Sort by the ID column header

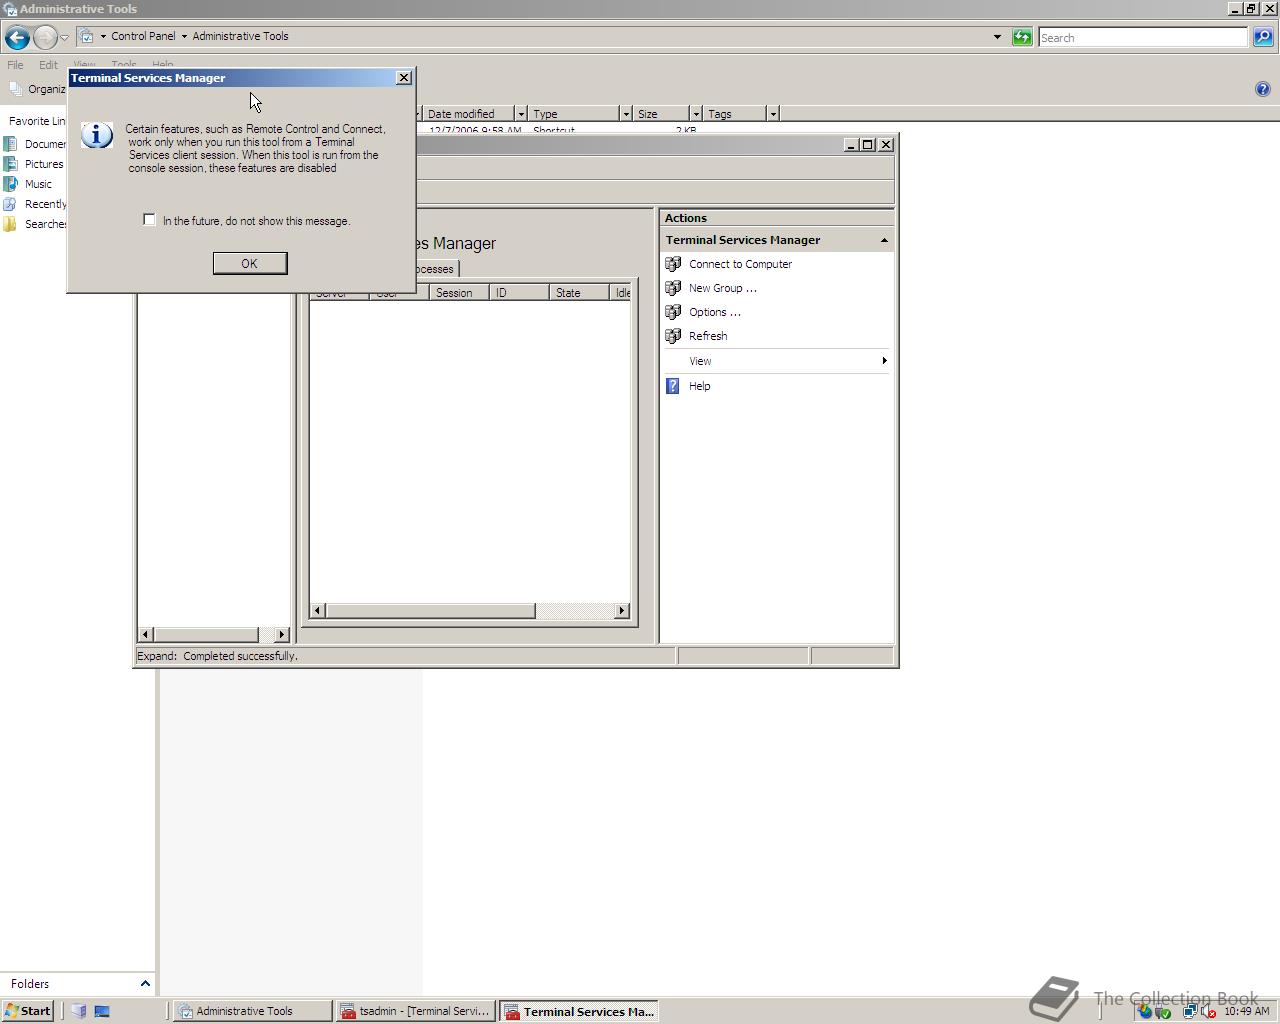coord(520,293)
